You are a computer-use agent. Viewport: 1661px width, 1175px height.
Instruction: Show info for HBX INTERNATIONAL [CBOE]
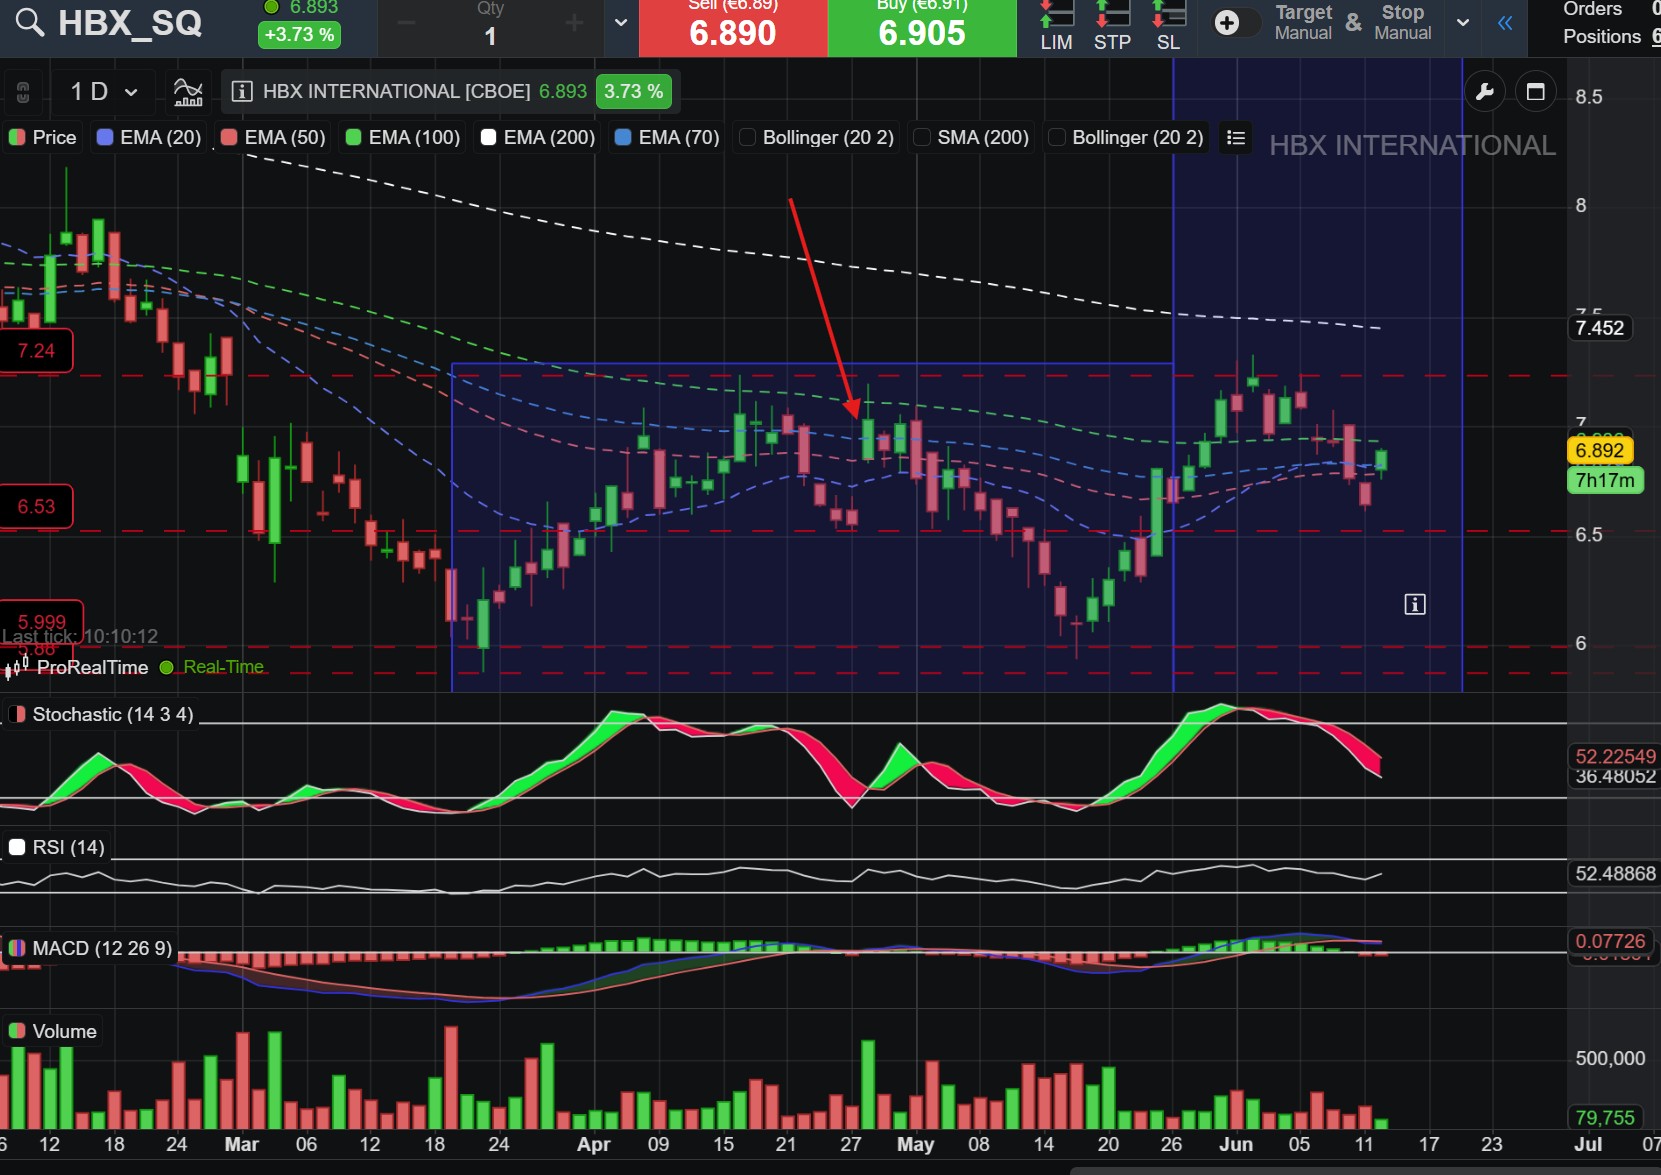pyautogui.click(x=241, y=92)
